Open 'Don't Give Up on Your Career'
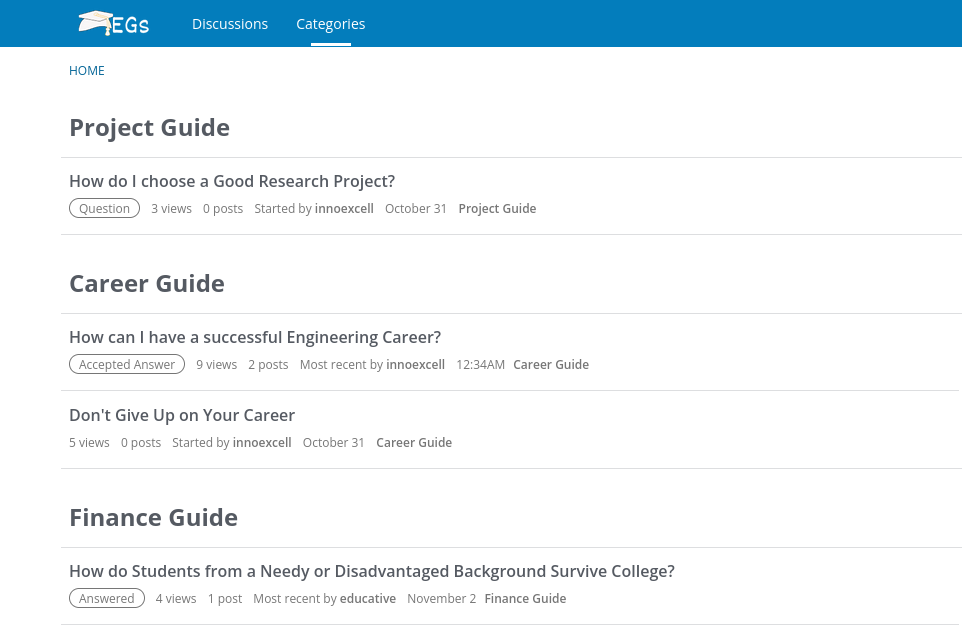The width and height of the screenshot is (962, 629). coord(181,415)
